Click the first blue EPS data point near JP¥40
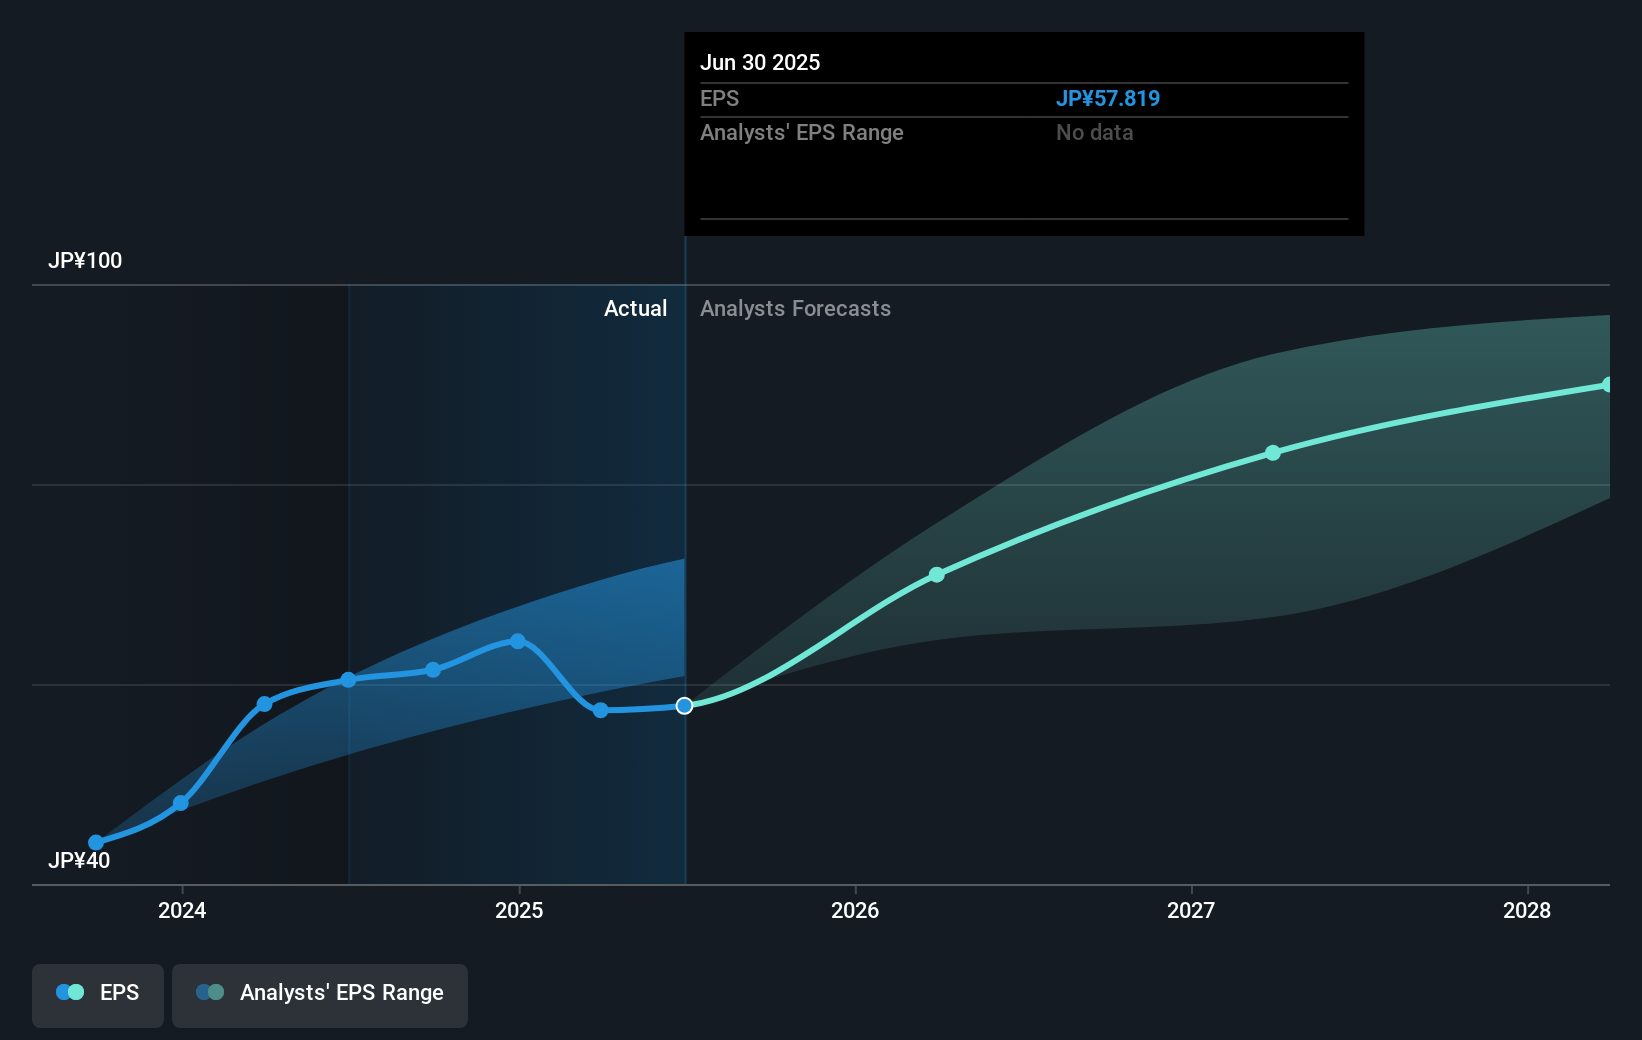This screenshot has height=1040, width=1642. (x=96, y=843)
